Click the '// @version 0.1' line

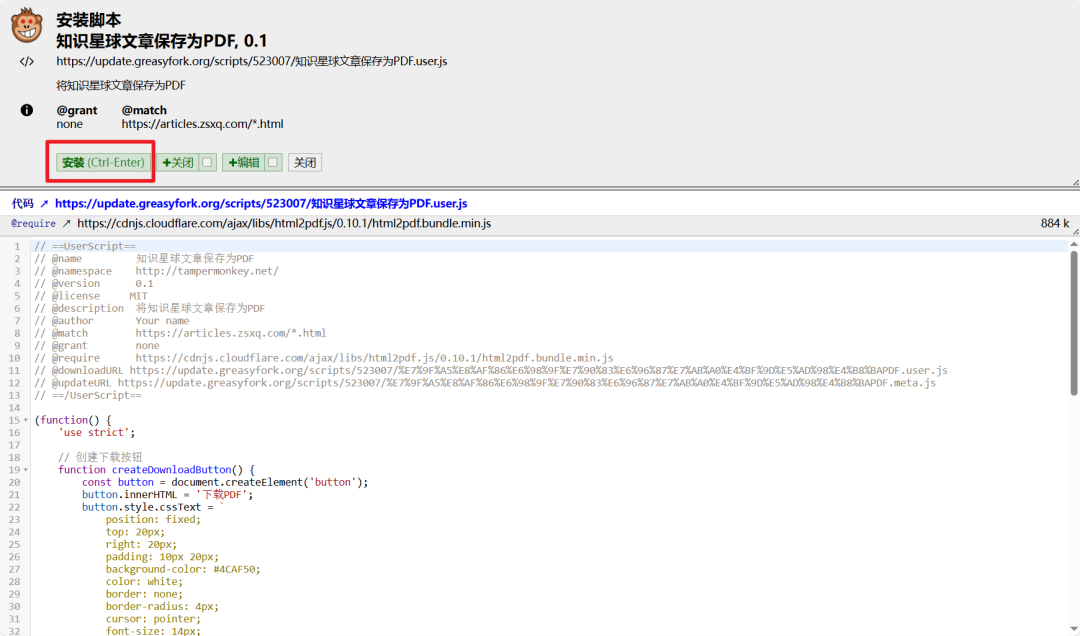(x=94, y=284)
